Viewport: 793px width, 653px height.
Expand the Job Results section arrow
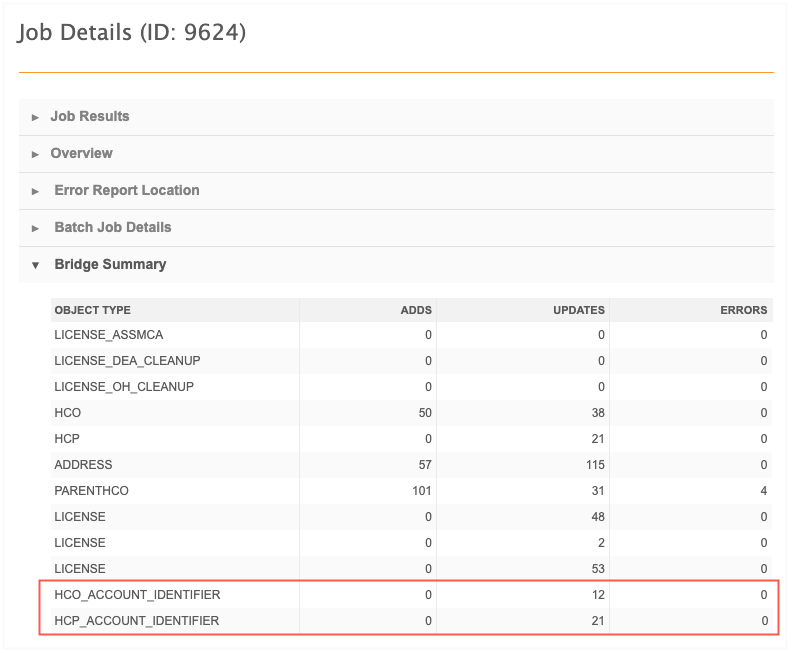35,117
